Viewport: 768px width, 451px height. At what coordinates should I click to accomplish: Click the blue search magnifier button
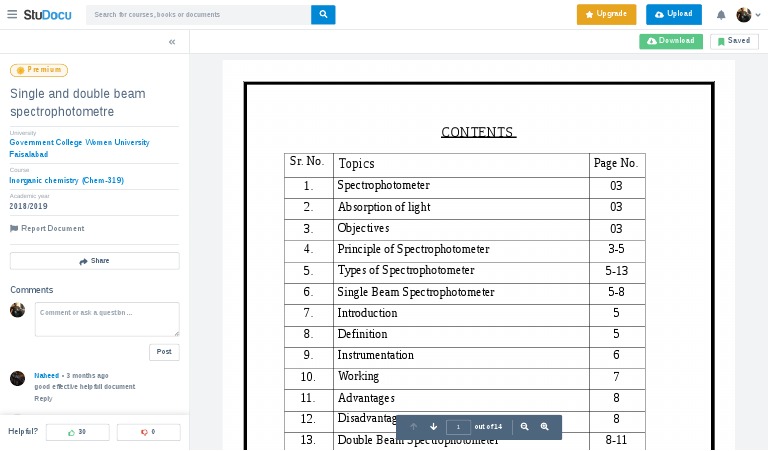(323, 15)
